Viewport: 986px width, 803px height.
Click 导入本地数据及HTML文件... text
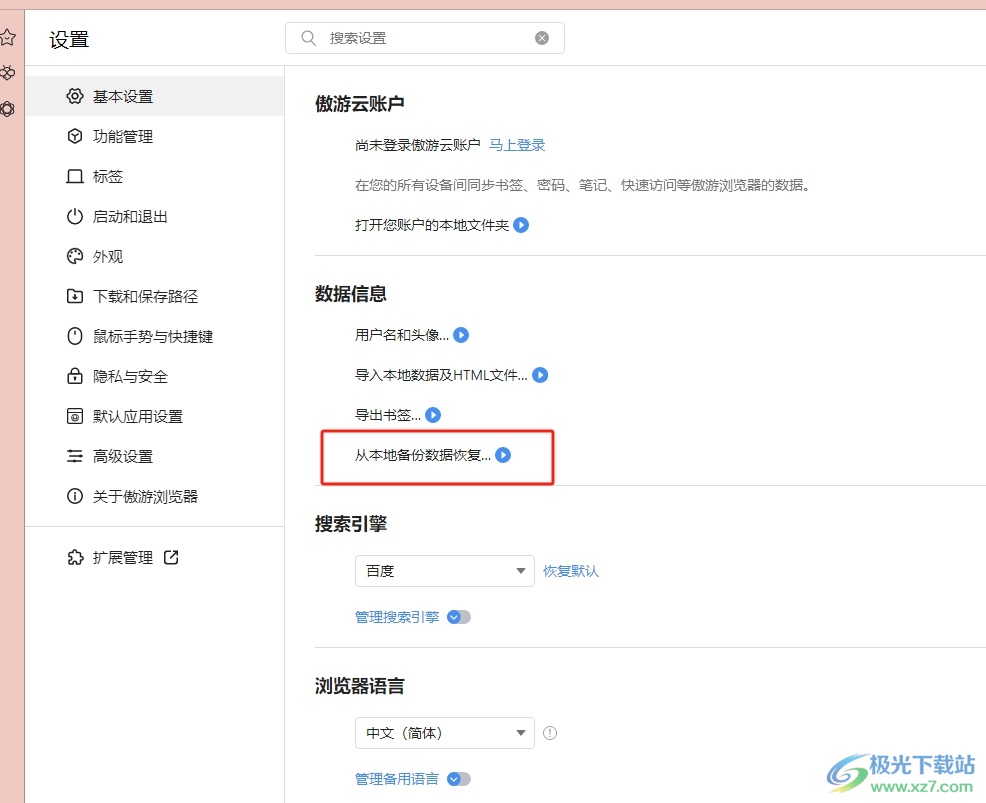441,375
